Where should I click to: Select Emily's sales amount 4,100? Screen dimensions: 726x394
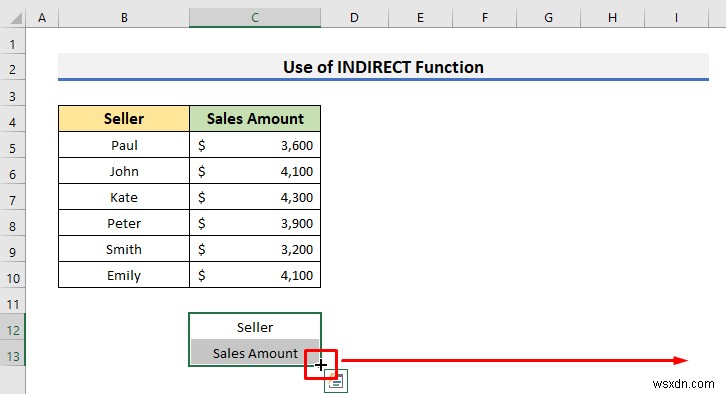pyautogui.click(x=255, y=275)
